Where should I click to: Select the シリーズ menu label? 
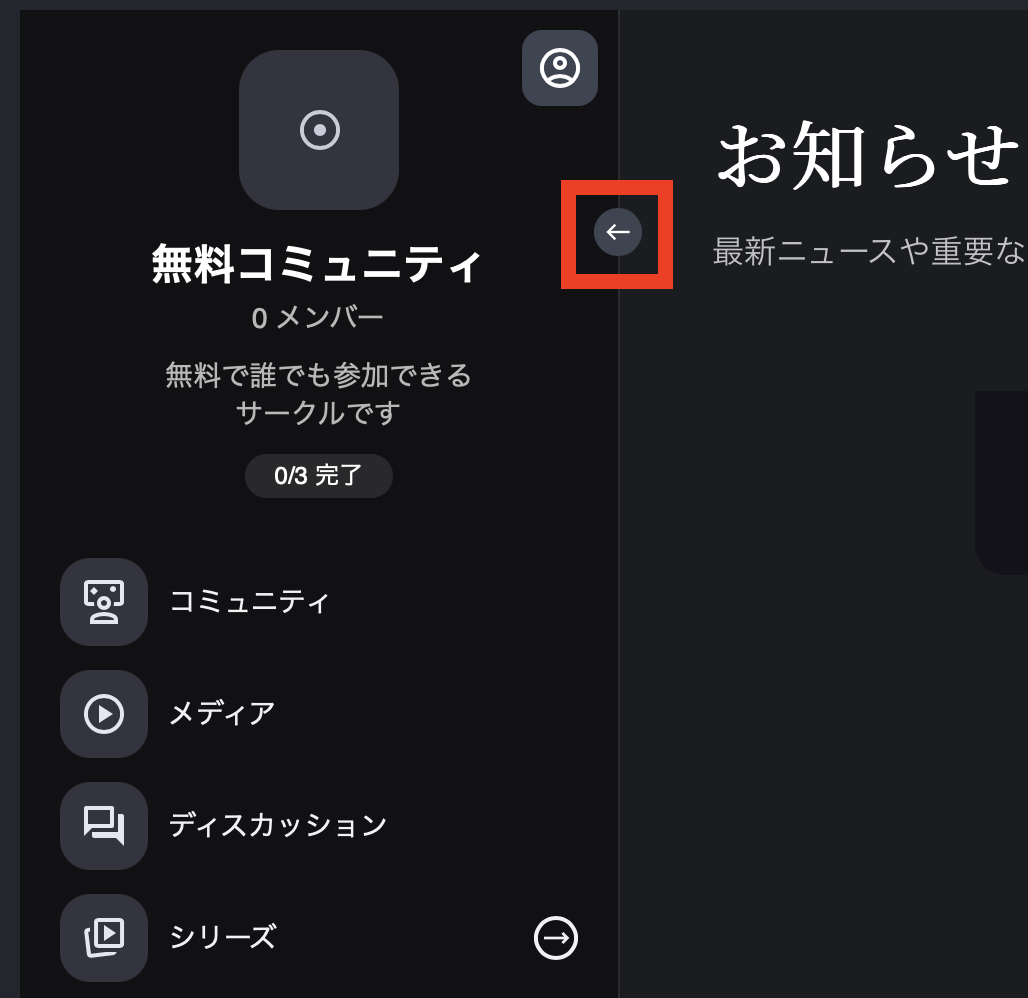pyautogui.click(x=223, y=938)
